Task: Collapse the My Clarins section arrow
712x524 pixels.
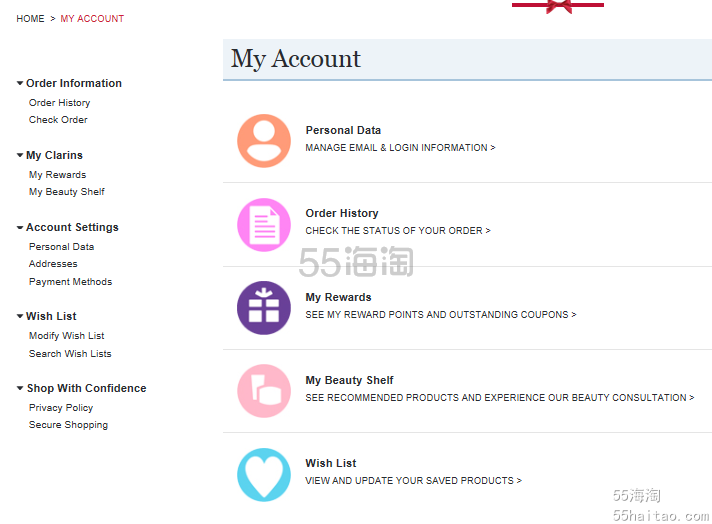Action: coord(20,155)
